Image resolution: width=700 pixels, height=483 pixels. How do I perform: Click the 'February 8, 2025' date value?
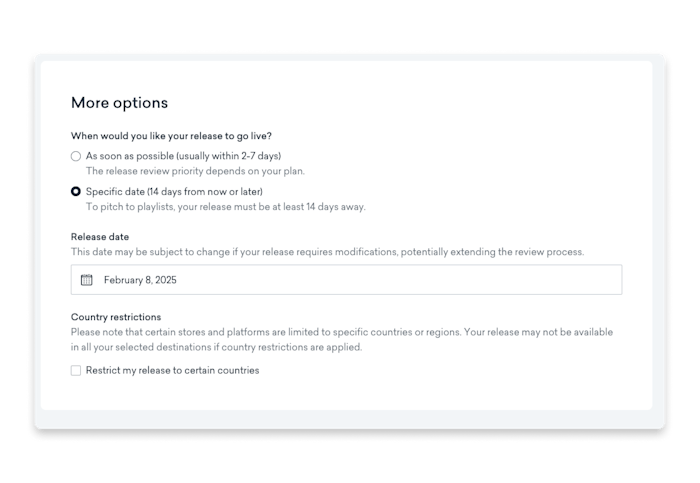pos(140,280)
